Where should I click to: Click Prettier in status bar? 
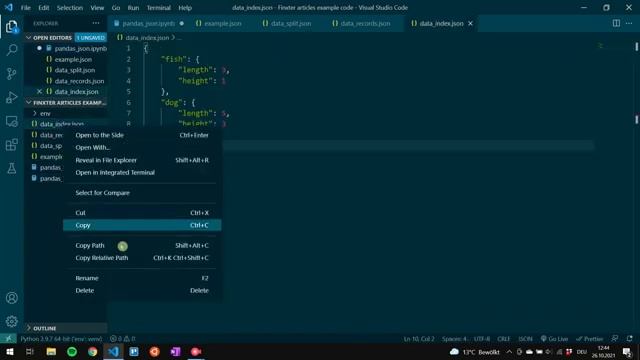tap(589, 339)
